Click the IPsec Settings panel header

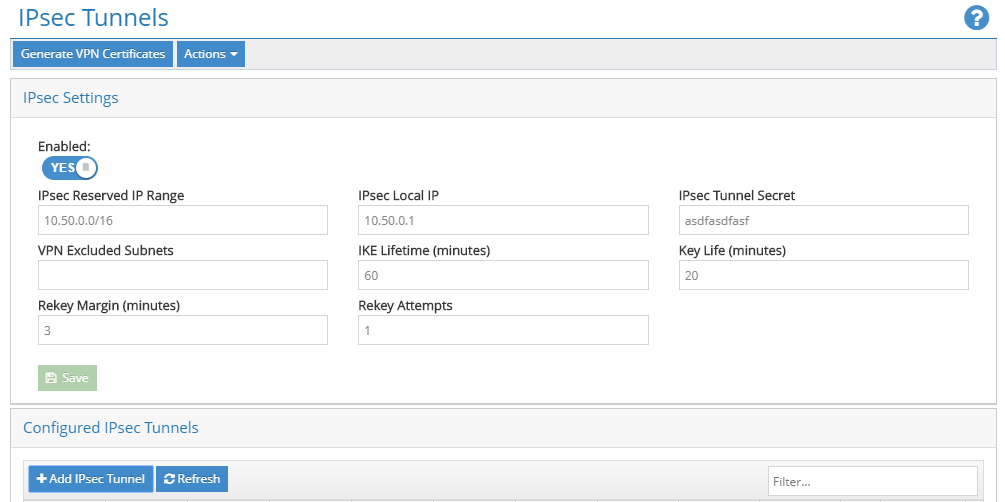tap(71, 98)
